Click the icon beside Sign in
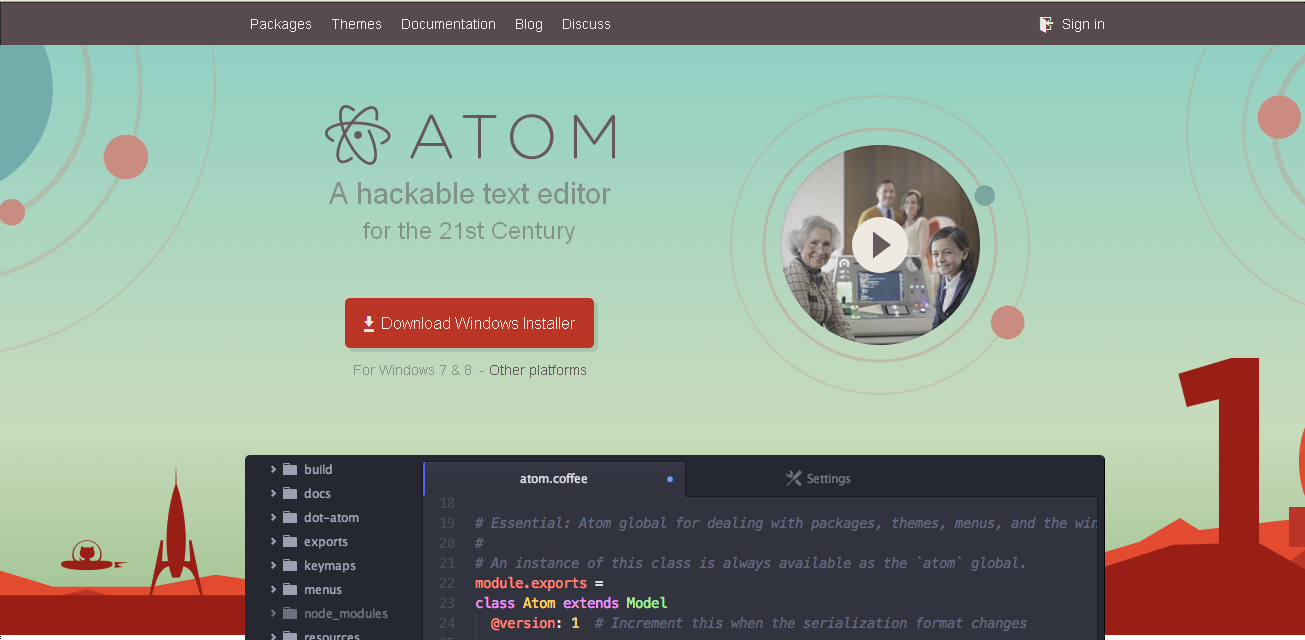The image size is (1305, 640). tap(1046, 24)
